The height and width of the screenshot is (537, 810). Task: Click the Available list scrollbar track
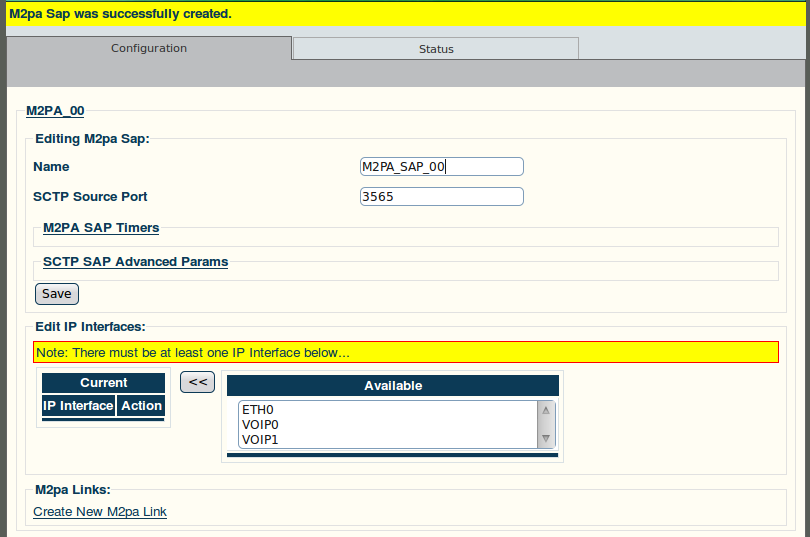click(546, 424)
